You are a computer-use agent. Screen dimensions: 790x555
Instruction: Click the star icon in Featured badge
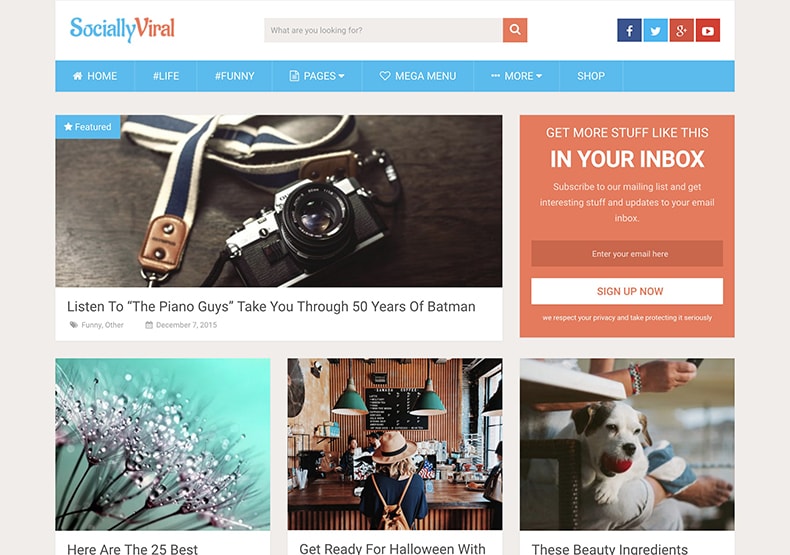click(x=69, y=127)
